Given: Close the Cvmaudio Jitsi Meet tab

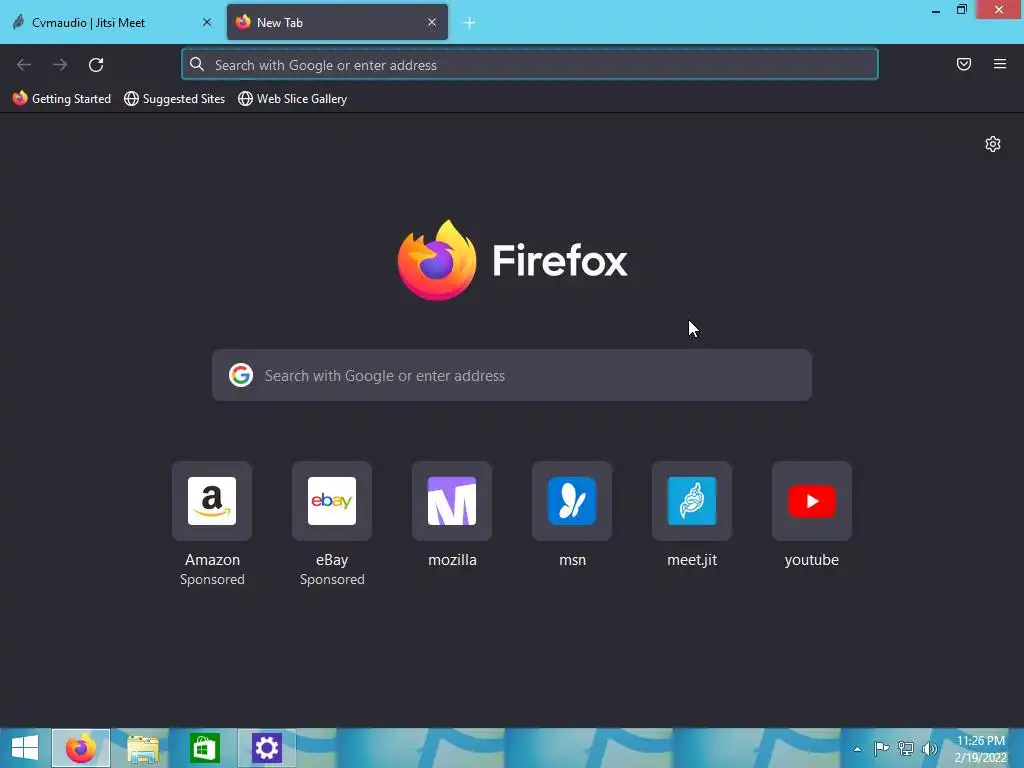Looking at the screenshot, I should [207, 22].
